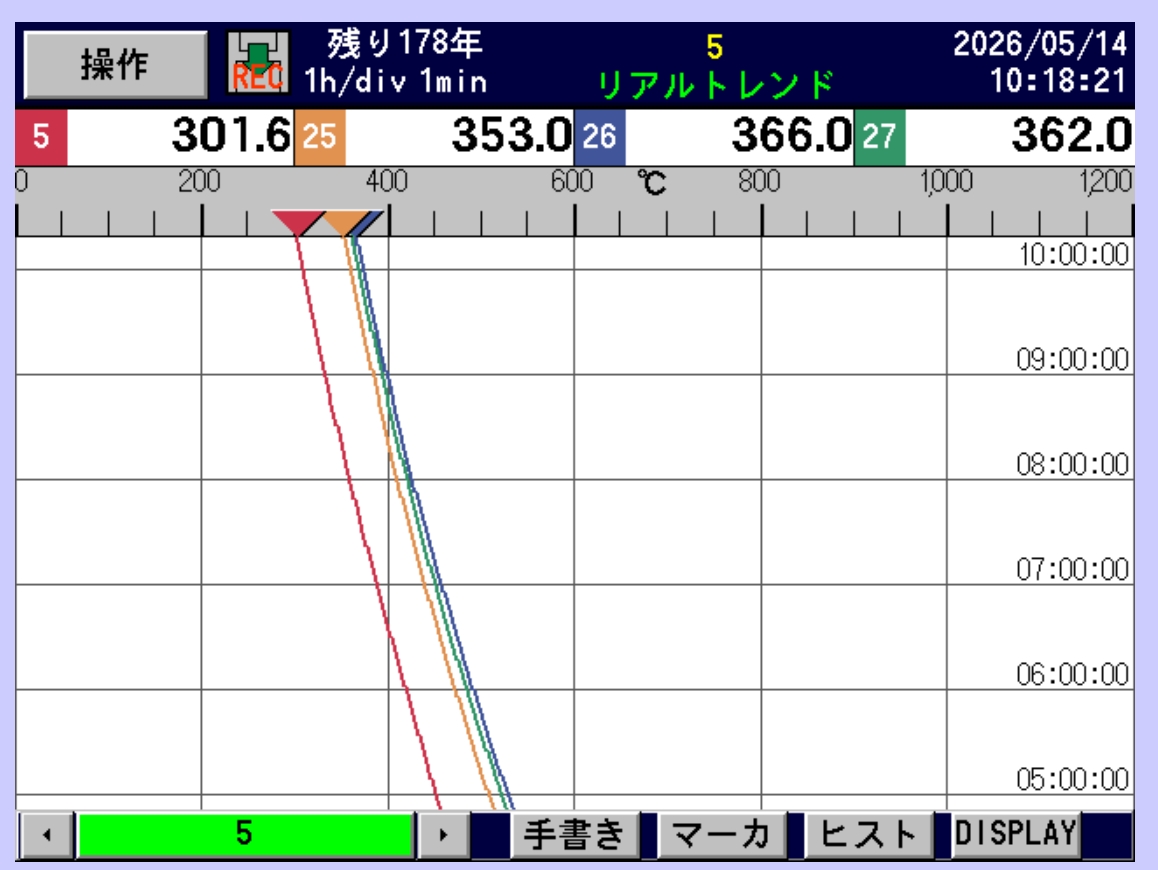Open the マーカ marker button
Screen dimensions: 1158x870
[x=722, y=835]
